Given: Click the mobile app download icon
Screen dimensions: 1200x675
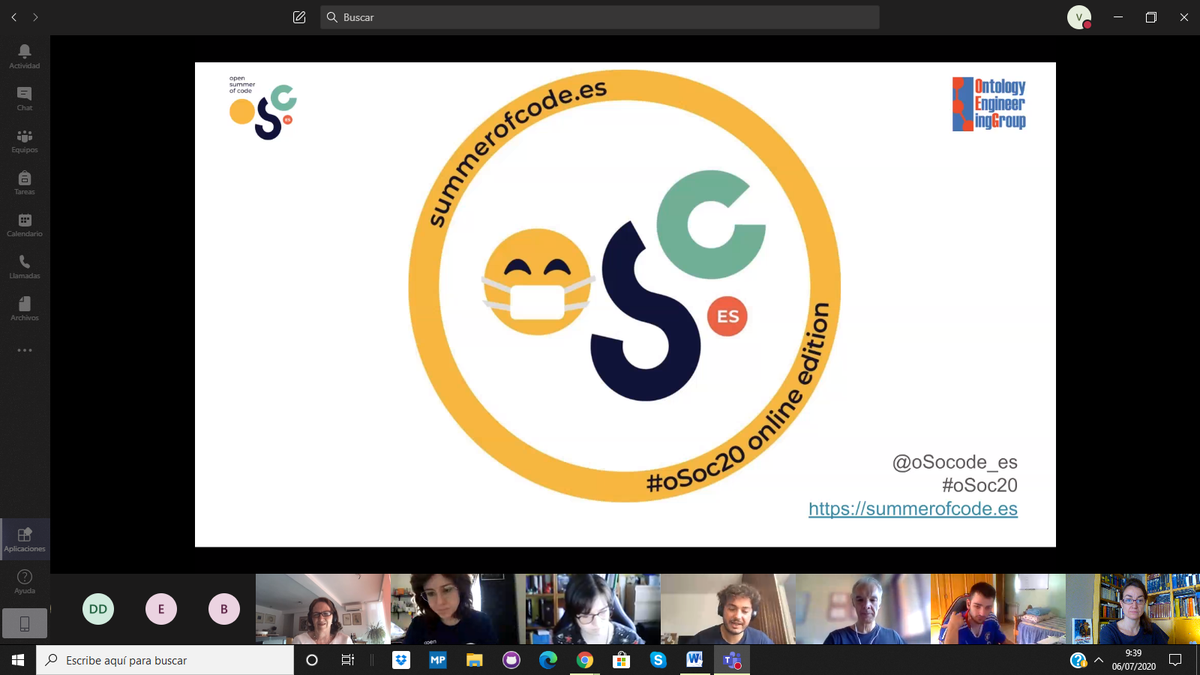Looking at the screenshot, I should pos(25,623).
